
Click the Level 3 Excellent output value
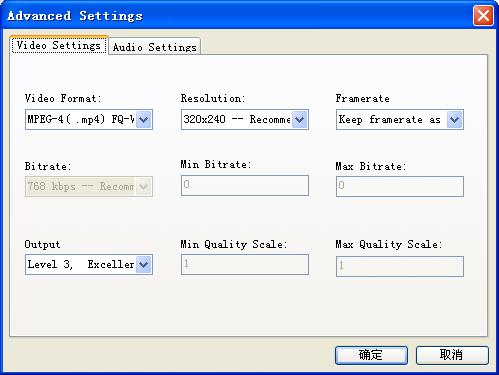tap(81, 265)
